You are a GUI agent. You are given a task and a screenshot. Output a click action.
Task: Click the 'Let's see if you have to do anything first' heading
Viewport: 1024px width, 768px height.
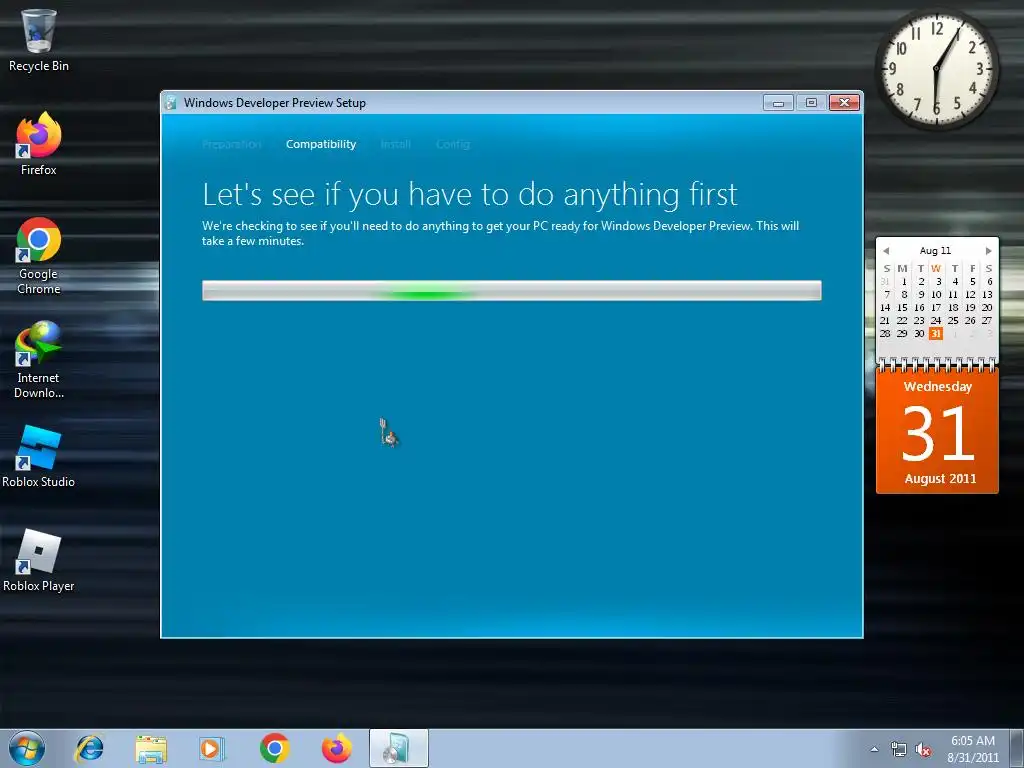[x=470, y=195]
